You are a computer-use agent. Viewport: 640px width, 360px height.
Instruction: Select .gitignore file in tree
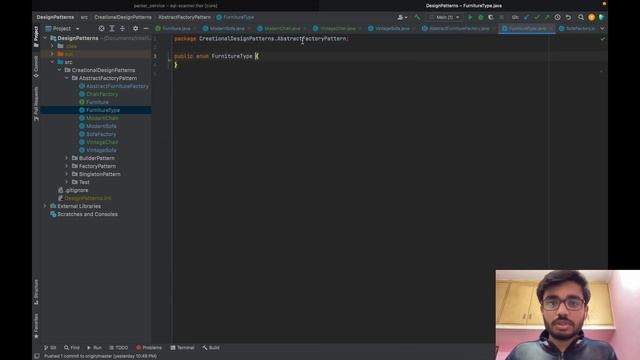(73, 190)
